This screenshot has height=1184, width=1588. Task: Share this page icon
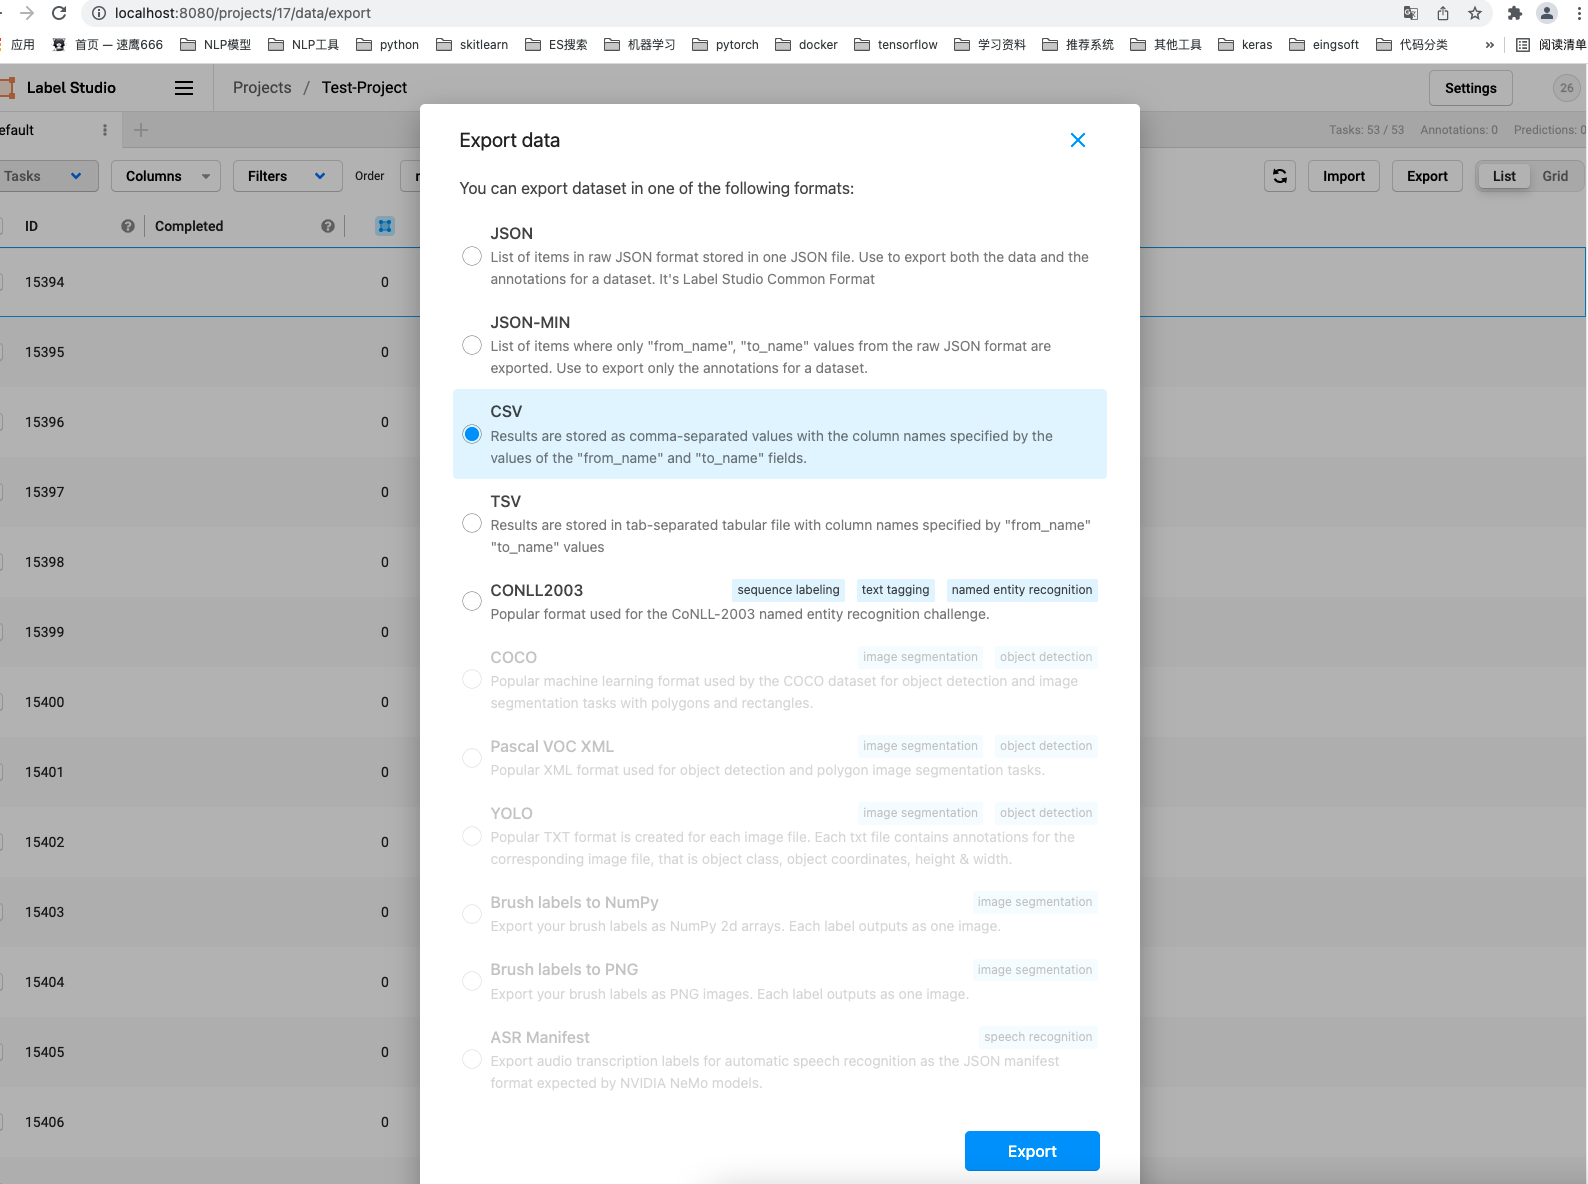(x=1443, y=13)
